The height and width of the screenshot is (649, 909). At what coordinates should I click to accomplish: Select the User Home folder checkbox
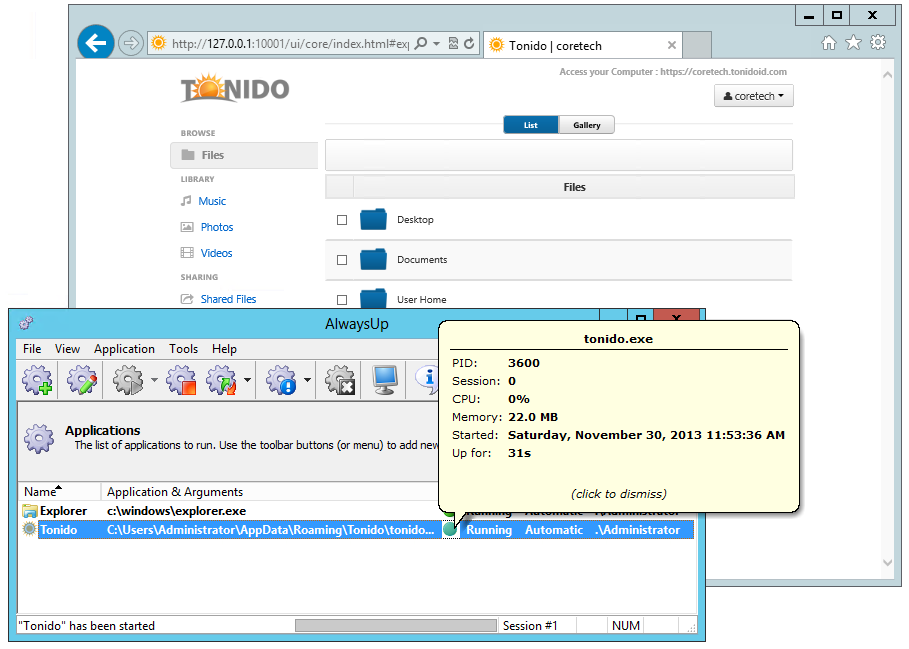[342, 300]
